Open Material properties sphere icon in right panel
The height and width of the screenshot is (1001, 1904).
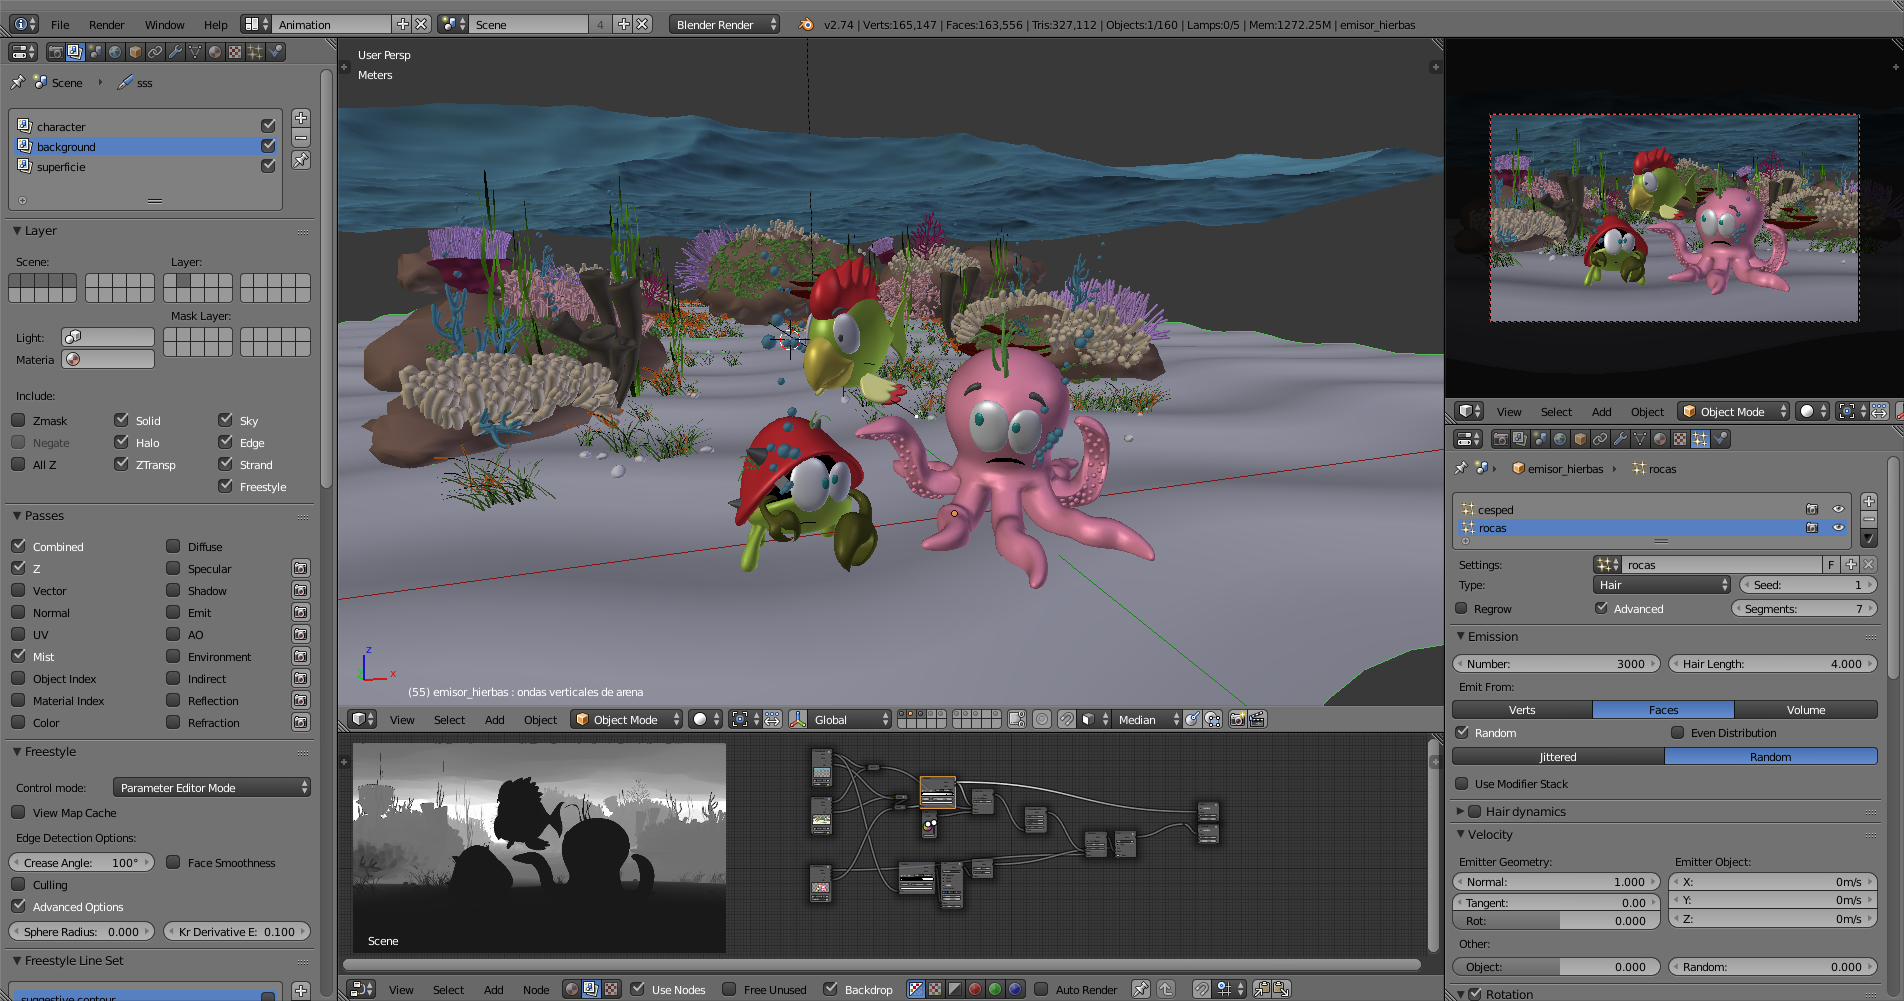click(x=1660, y=439)
